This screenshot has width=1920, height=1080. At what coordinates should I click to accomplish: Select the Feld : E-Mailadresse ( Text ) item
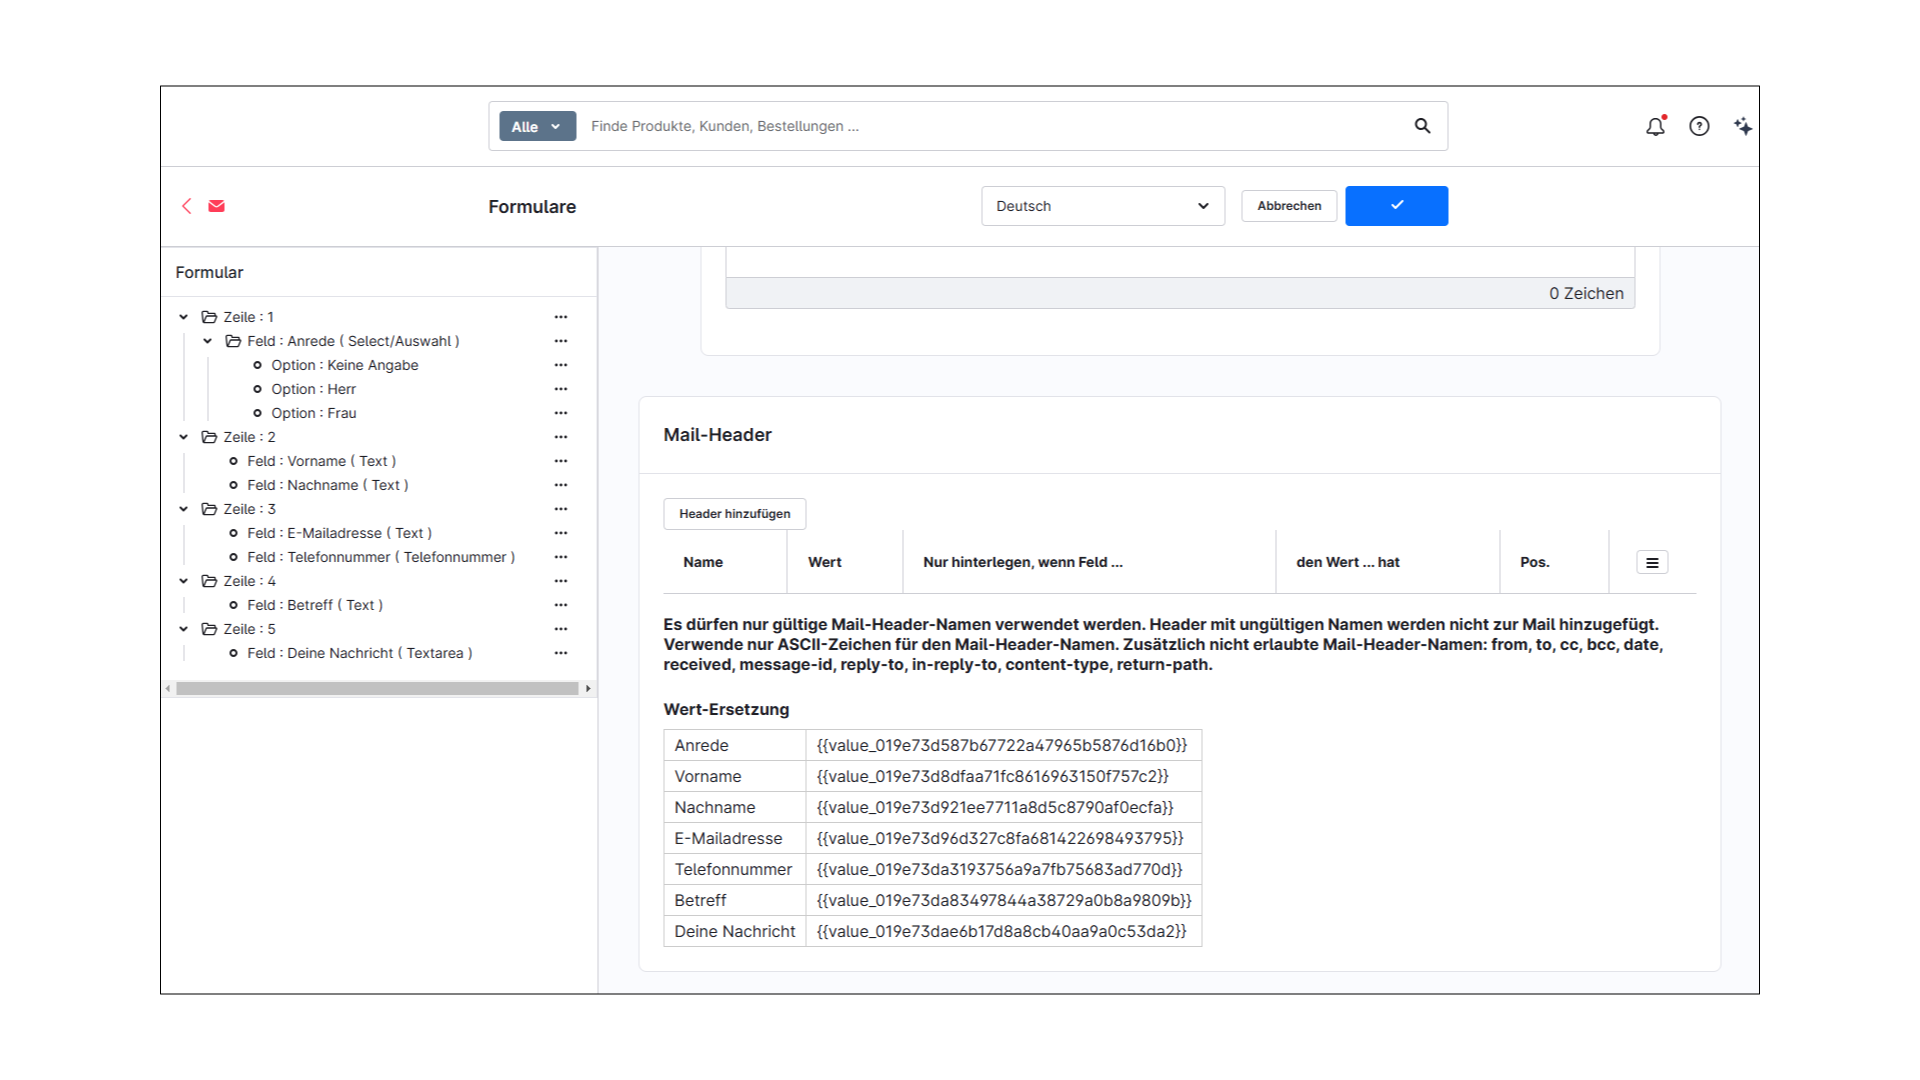pos(339,533)
